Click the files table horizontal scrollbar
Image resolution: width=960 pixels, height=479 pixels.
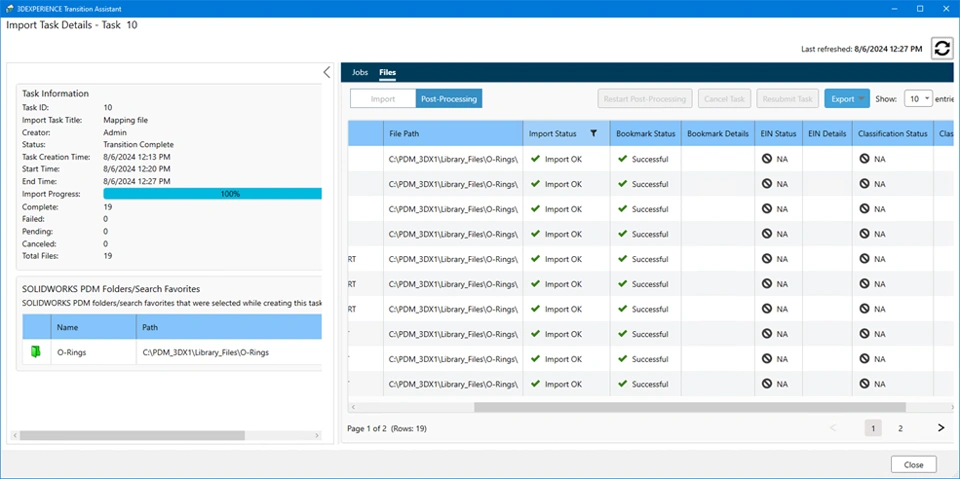[689, 407]
